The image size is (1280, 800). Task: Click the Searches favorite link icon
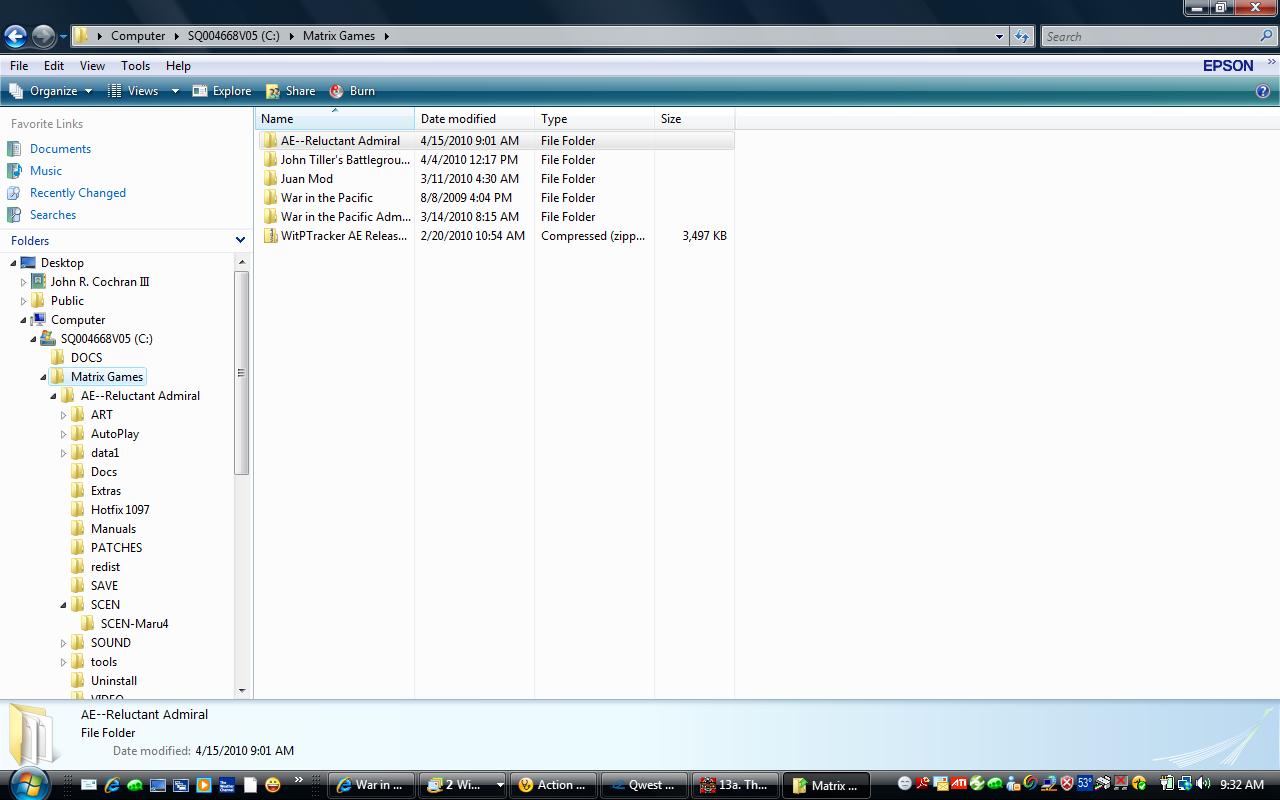pyautogui.click(x=14, y=215)
